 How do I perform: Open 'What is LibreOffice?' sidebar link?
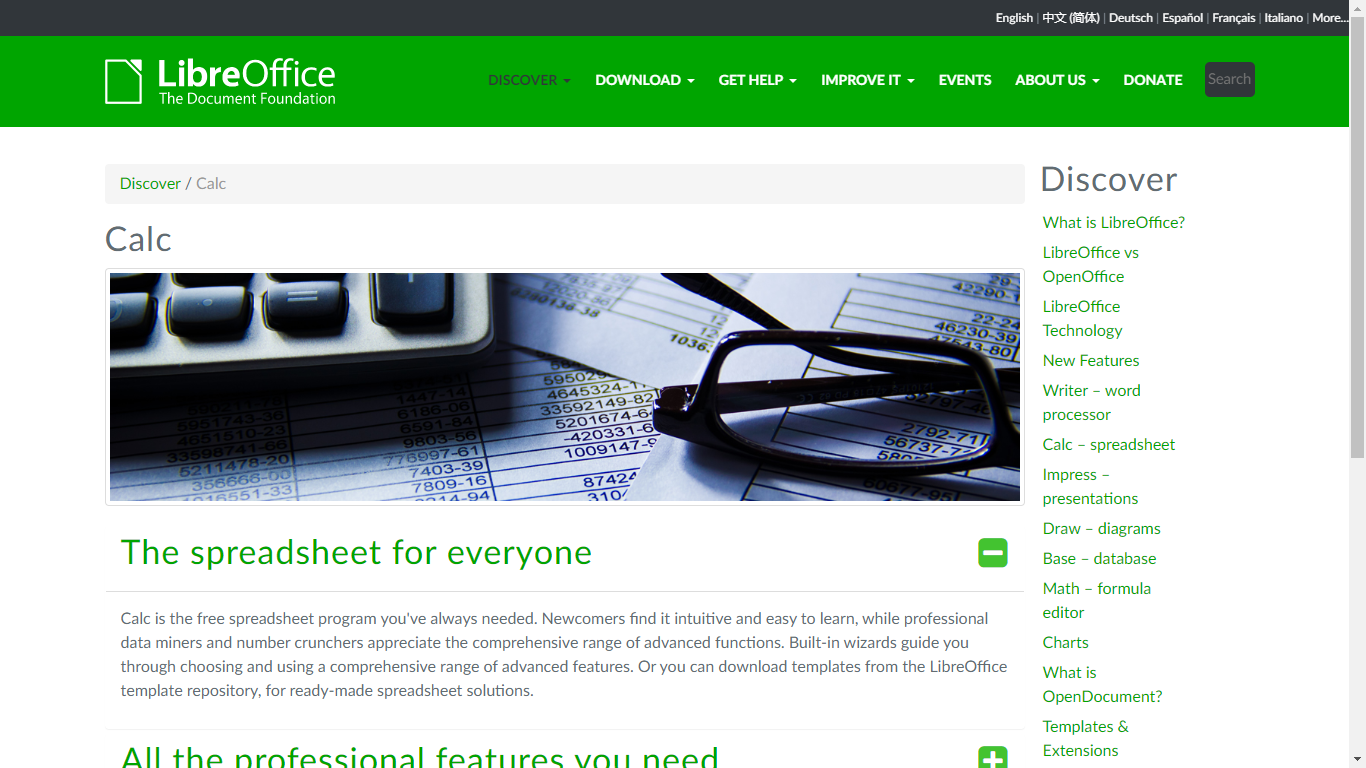click(x=1114, y=223)
